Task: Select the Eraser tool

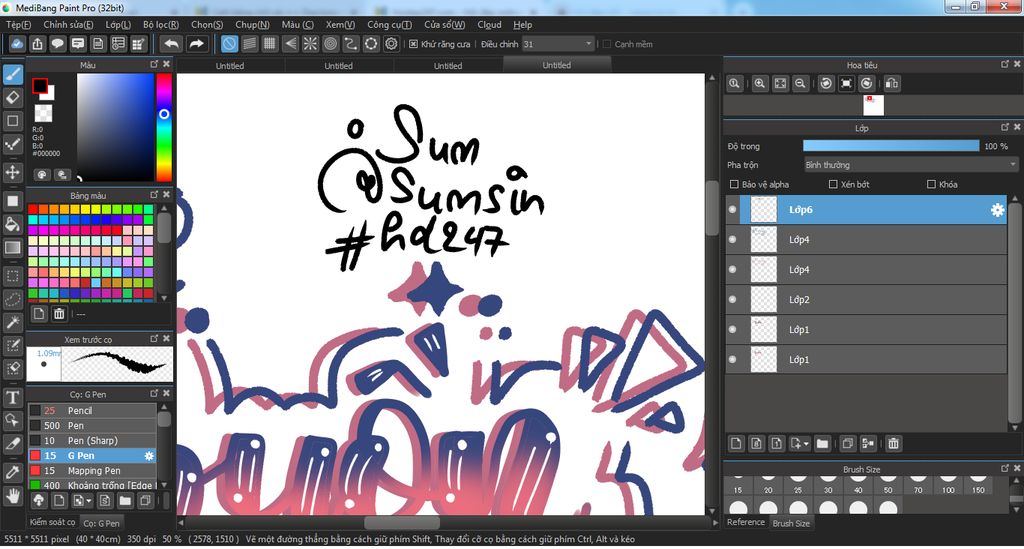Action: (x=12, y=97)
